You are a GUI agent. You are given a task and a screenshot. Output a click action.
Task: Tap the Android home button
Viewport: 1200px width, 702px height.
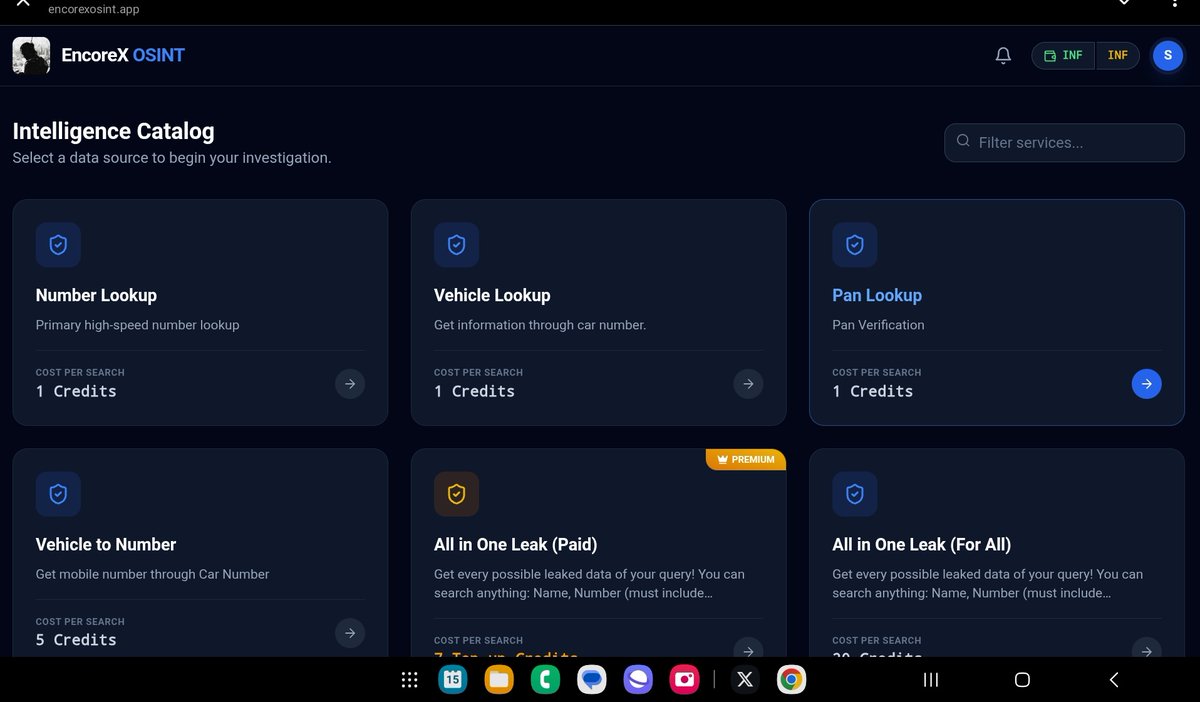[x=1022, y=680]
